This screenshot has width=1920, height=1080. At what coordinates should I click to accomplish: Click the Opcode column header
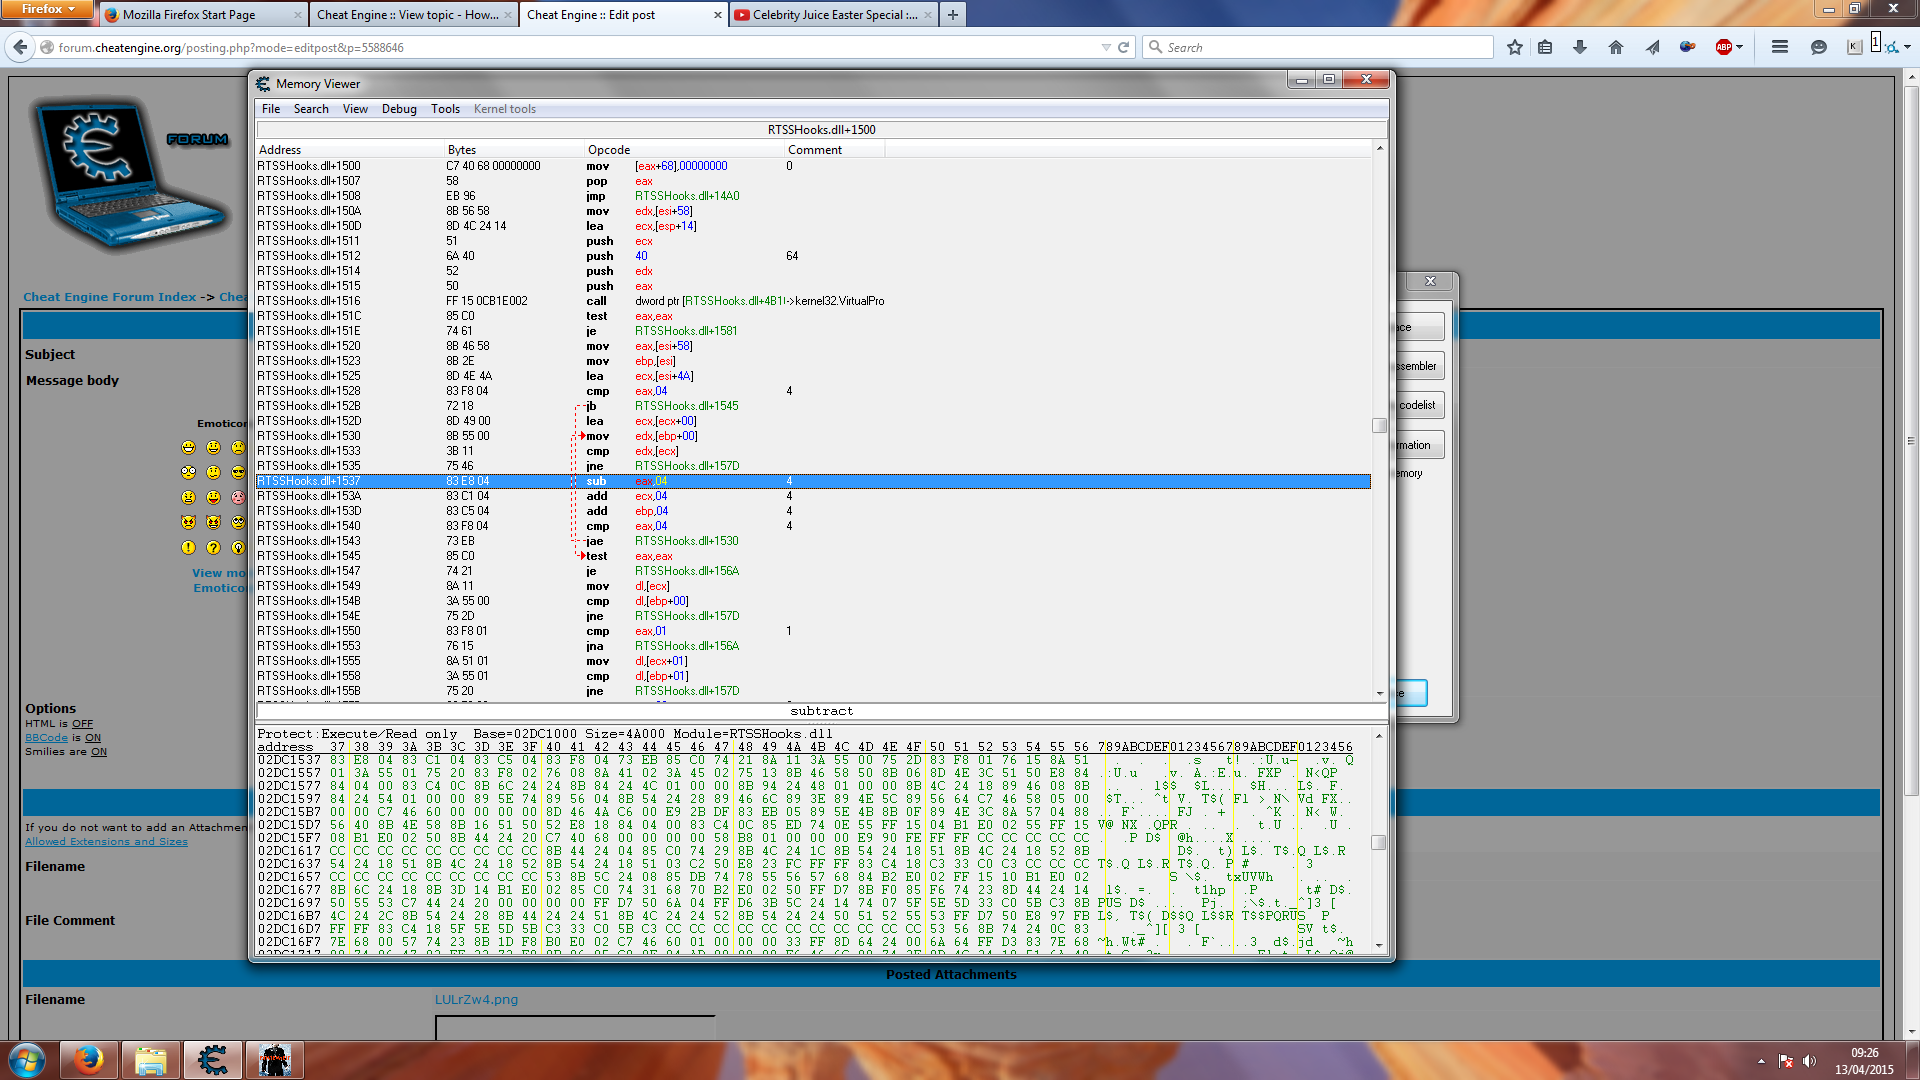(685, 150)
